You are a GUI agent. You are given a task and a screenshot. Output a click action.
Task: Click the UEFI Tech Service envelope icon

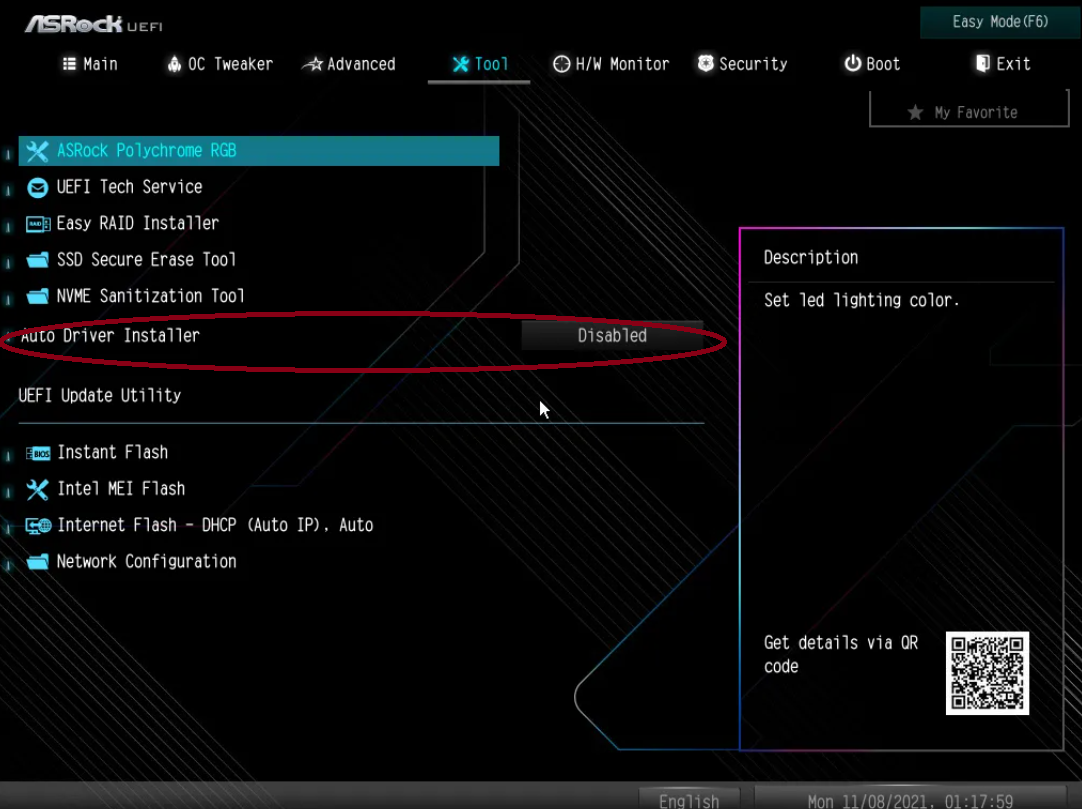(37, 188)
